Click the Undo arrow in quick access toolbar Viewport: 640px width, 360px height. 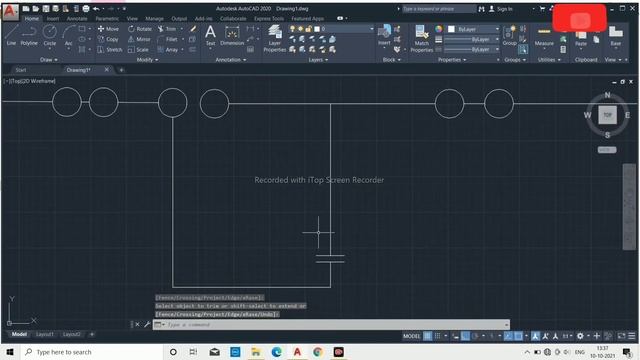96,9
